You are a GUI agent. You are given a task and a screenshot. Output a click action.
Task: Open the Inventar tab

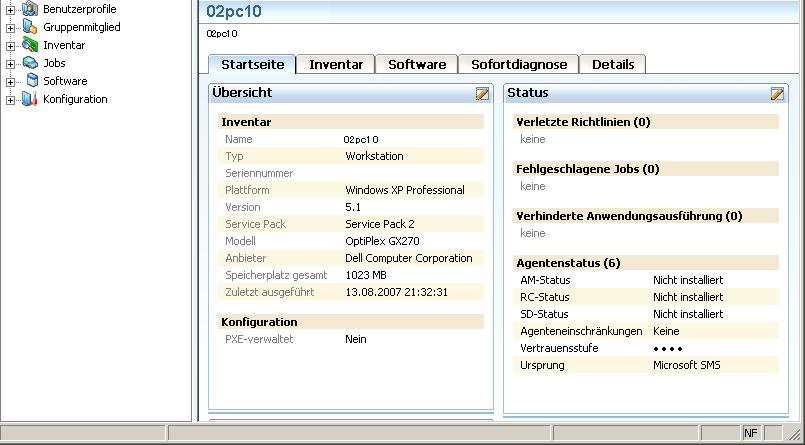336,64
